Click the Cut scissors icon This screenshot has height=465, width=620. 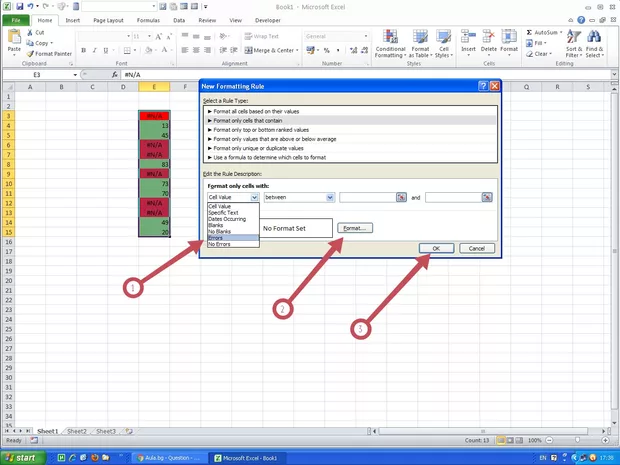coord(30,32)
